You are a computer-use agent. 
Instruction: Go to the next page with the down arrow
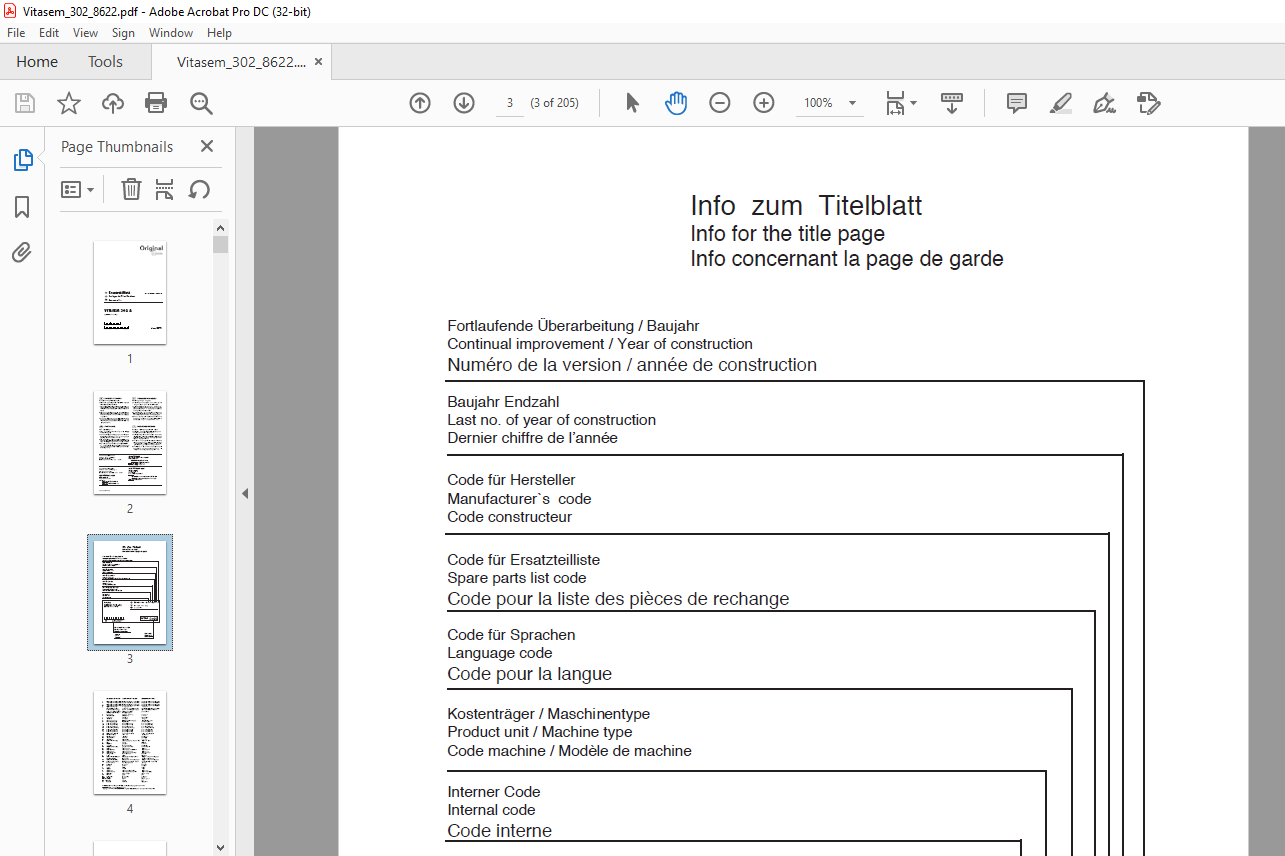point(464,103)
